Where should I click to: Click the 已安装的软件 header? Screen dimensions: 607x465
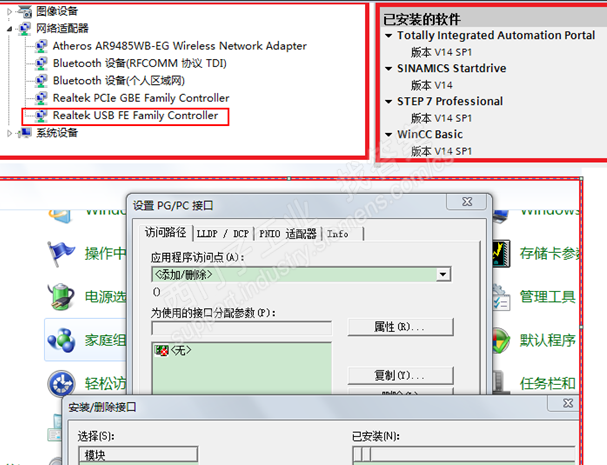pos(422,19)
